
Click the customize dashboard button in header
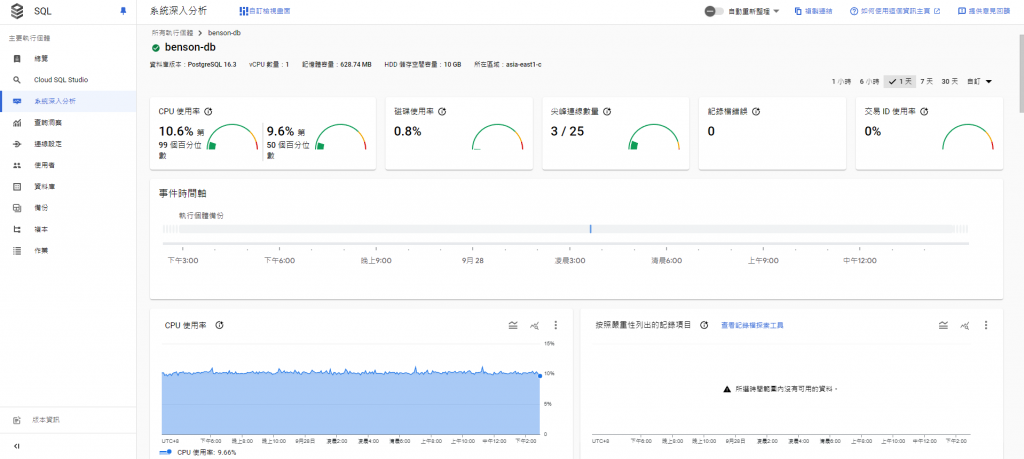(264, 11)
